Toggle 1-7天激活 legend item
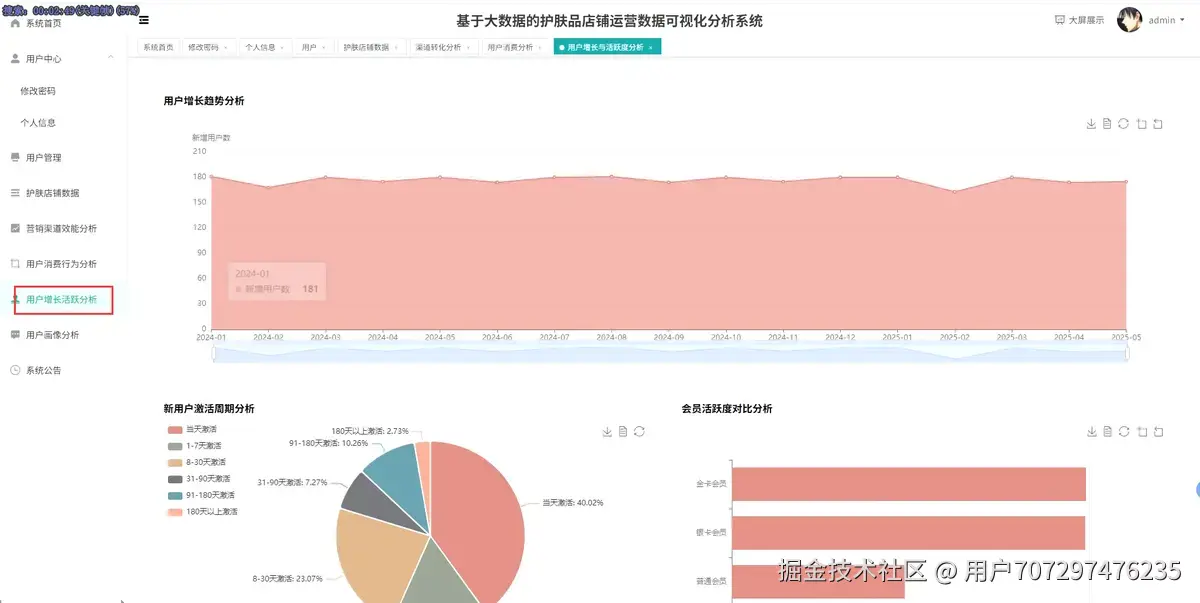1200x603 pixels. (195, 445)
